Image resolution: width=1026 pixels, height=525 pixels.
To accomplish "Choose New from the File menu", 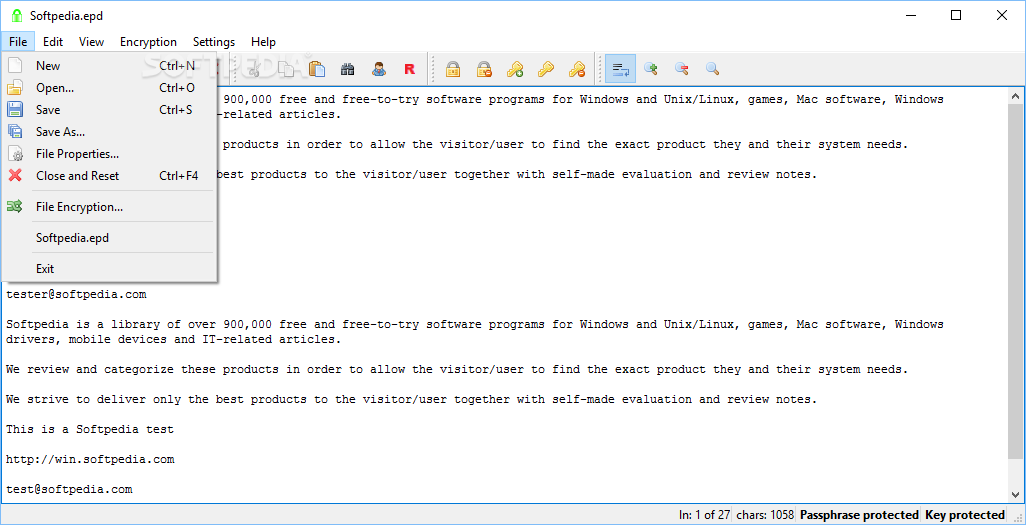I will coord(109,65).
